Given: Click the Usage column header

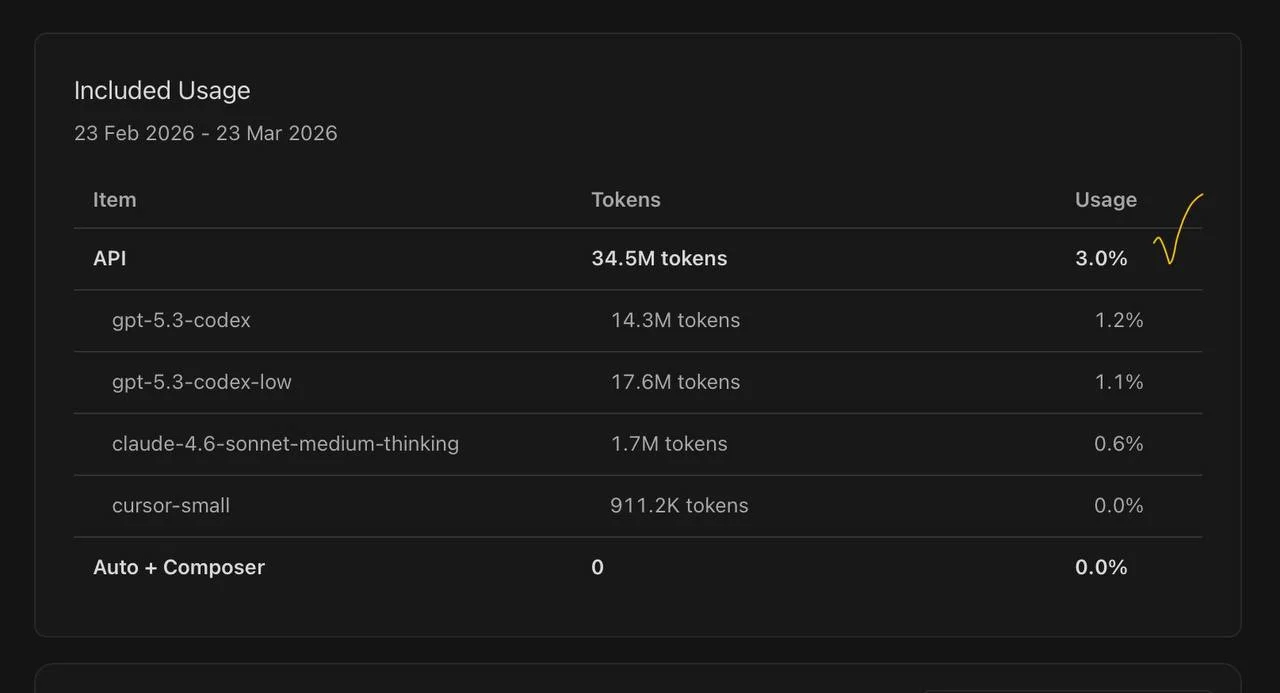Looking at the screenshot, I should coord(1105,199).
